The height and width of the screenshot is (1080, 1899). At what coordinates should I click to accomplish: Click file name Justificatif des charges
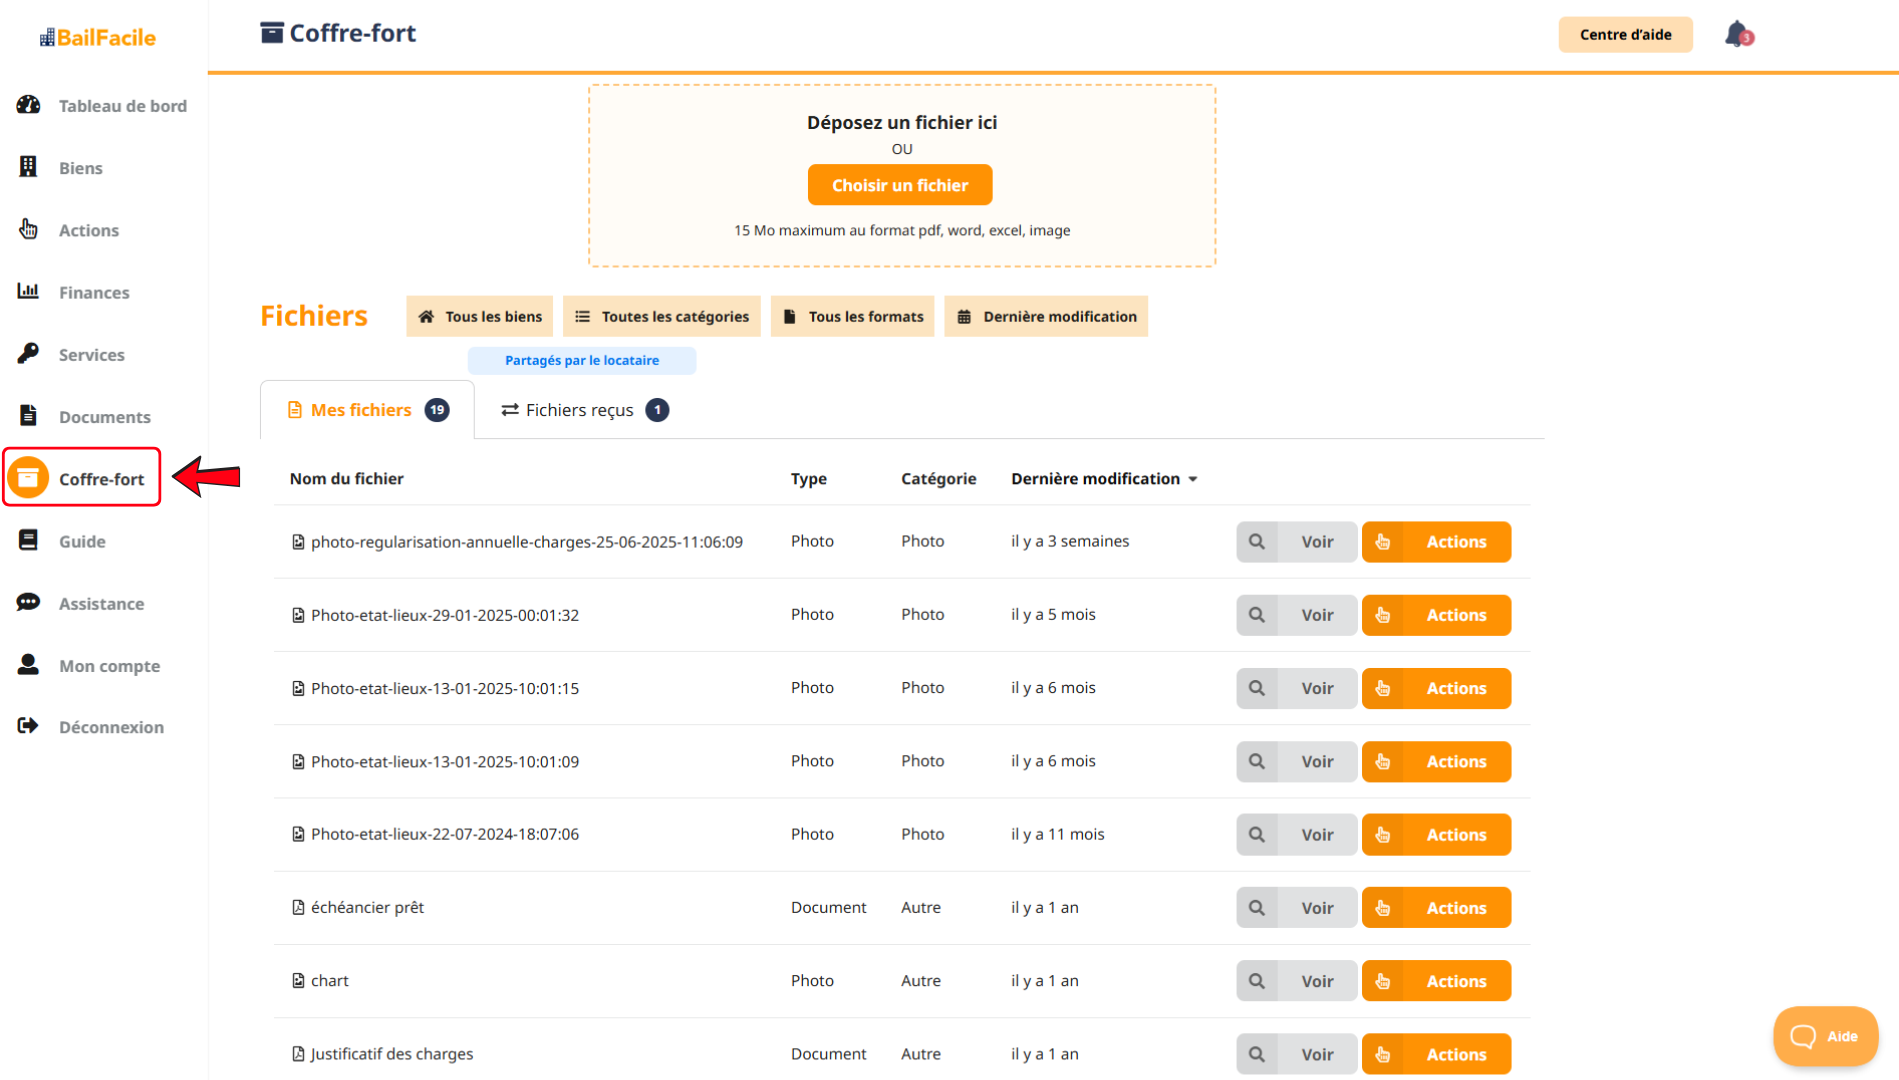coord(392,1054)
